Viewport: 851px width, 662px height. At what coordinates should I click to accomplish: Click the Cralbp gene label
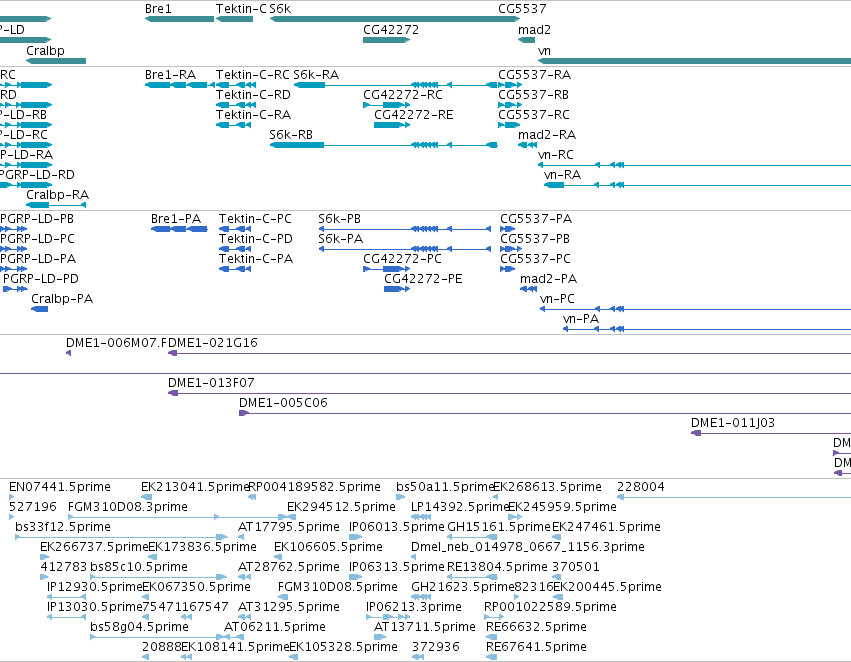tap(45, 51)
